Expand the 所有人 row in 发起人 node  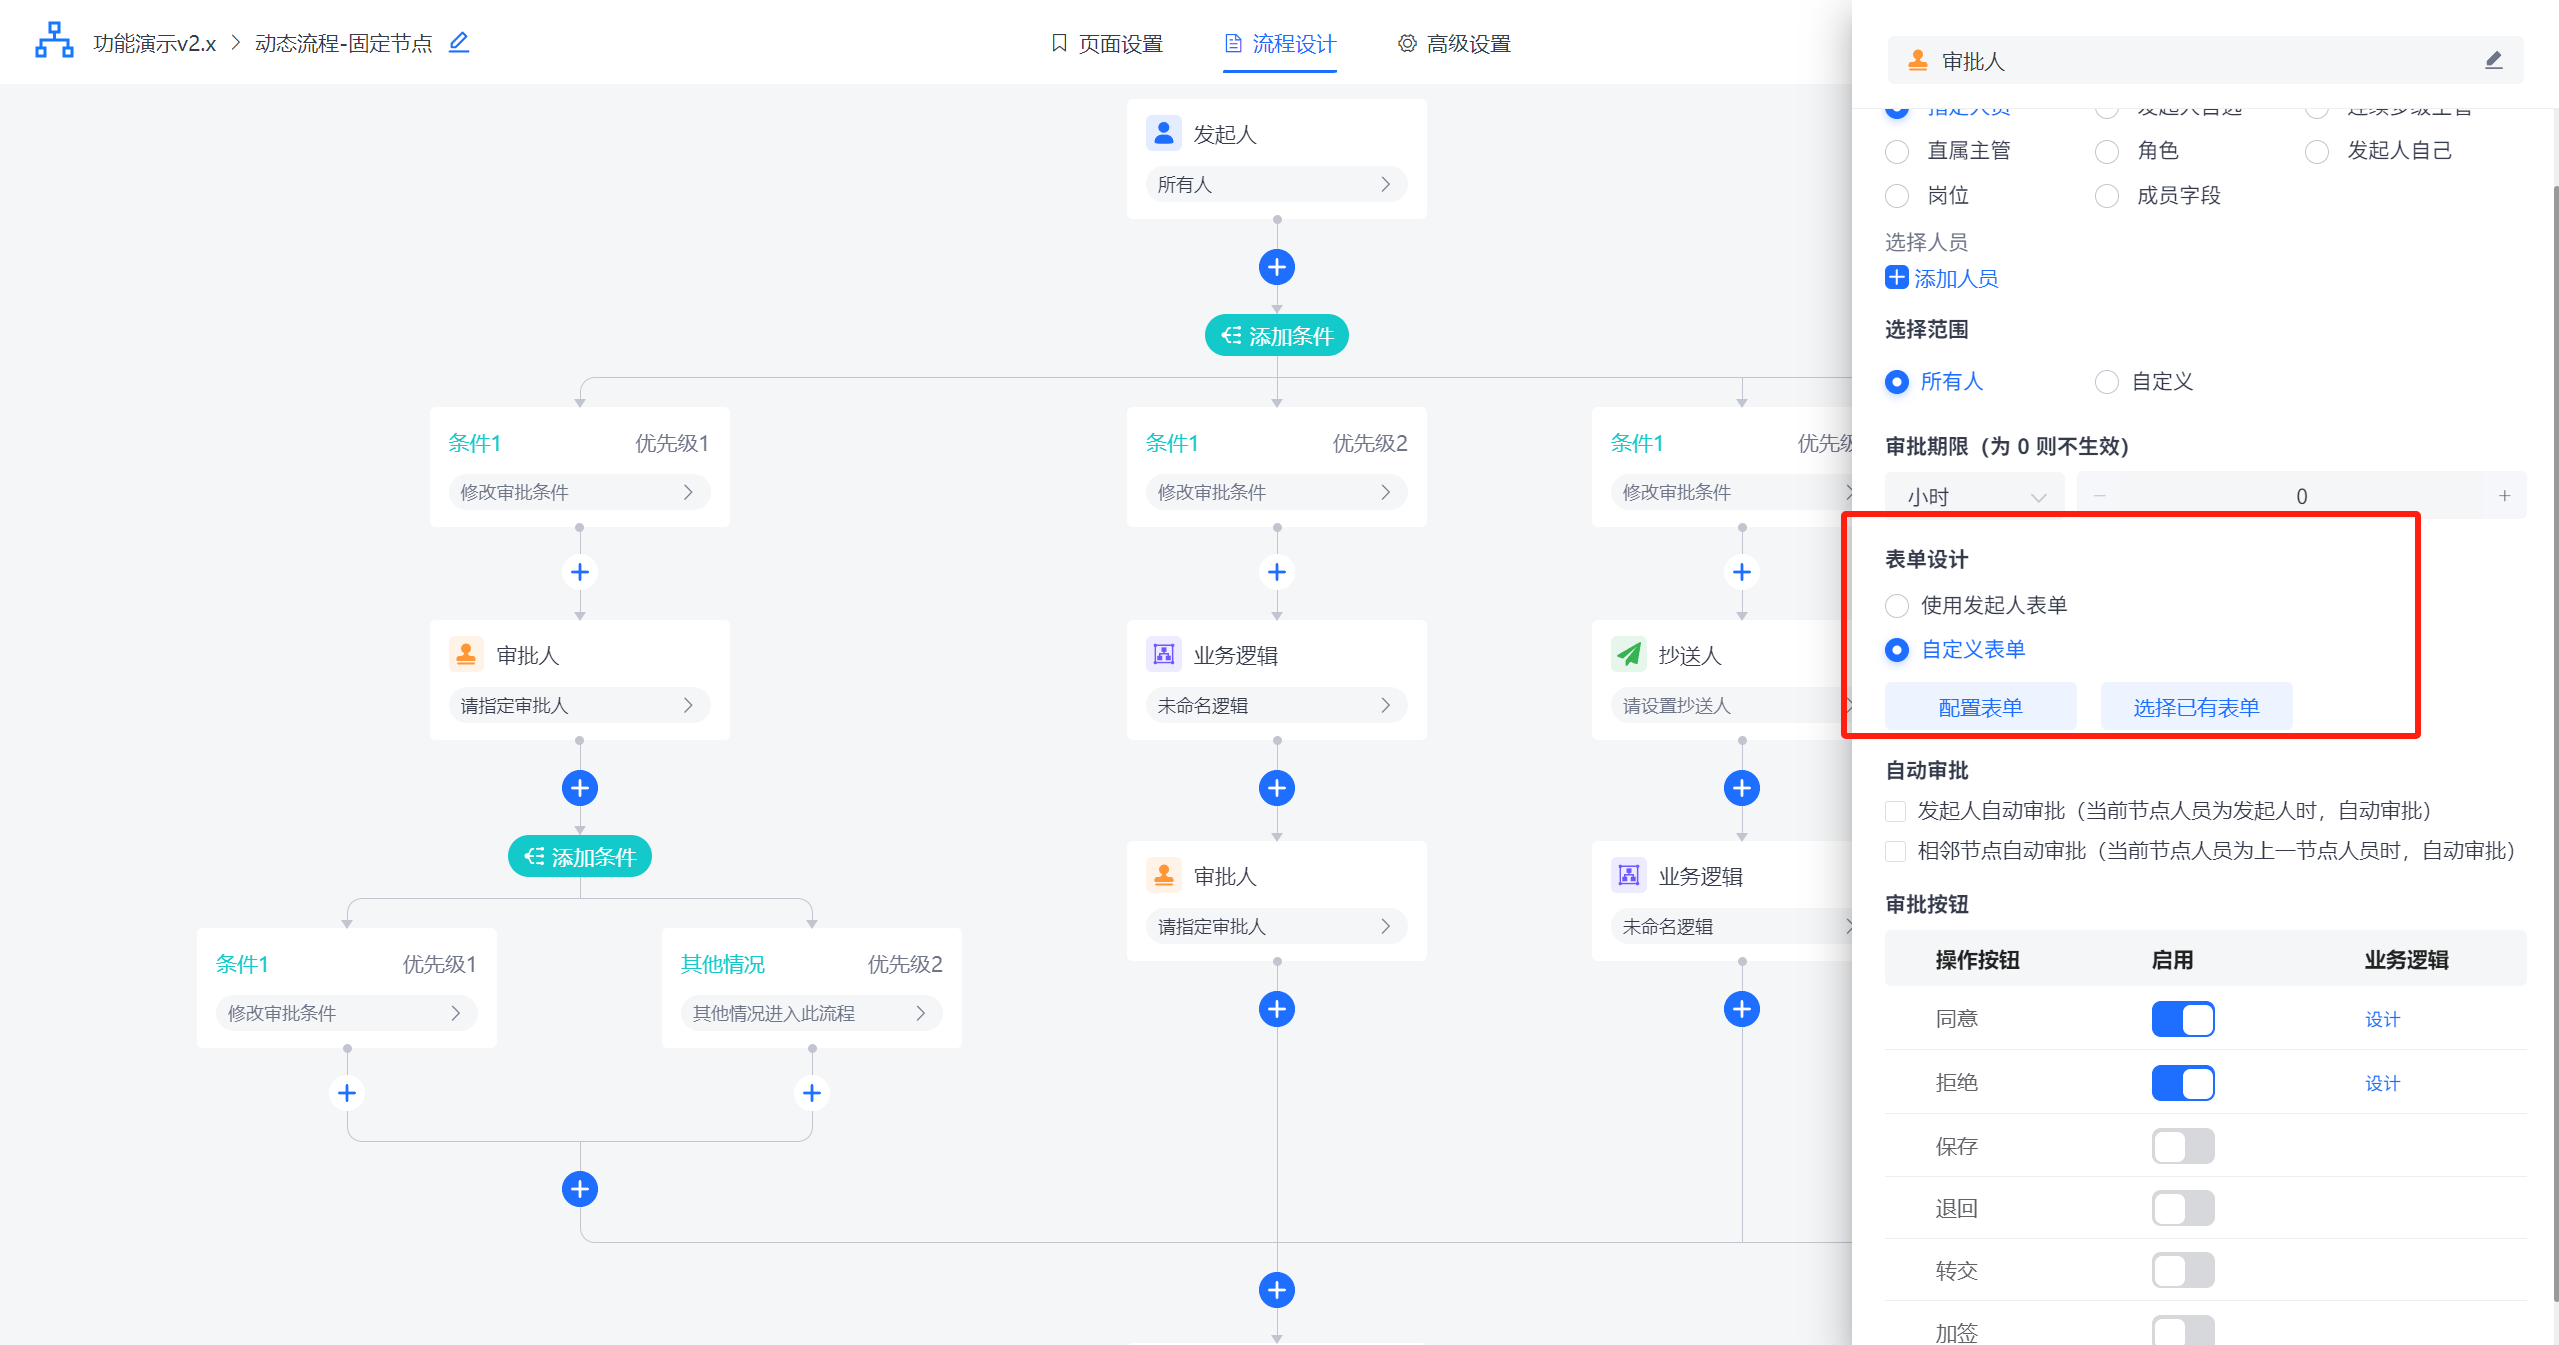[1276, 184]
